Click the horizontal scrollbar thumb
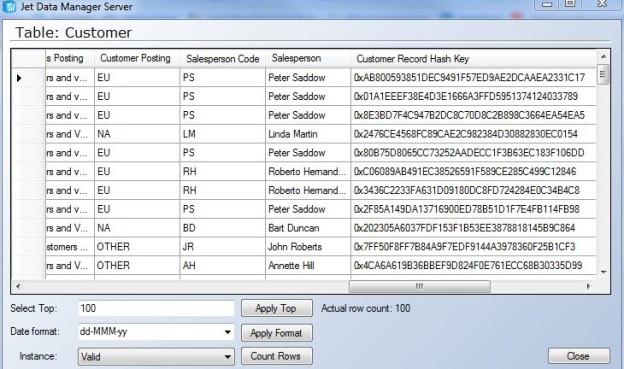 [x=419, y=286]
